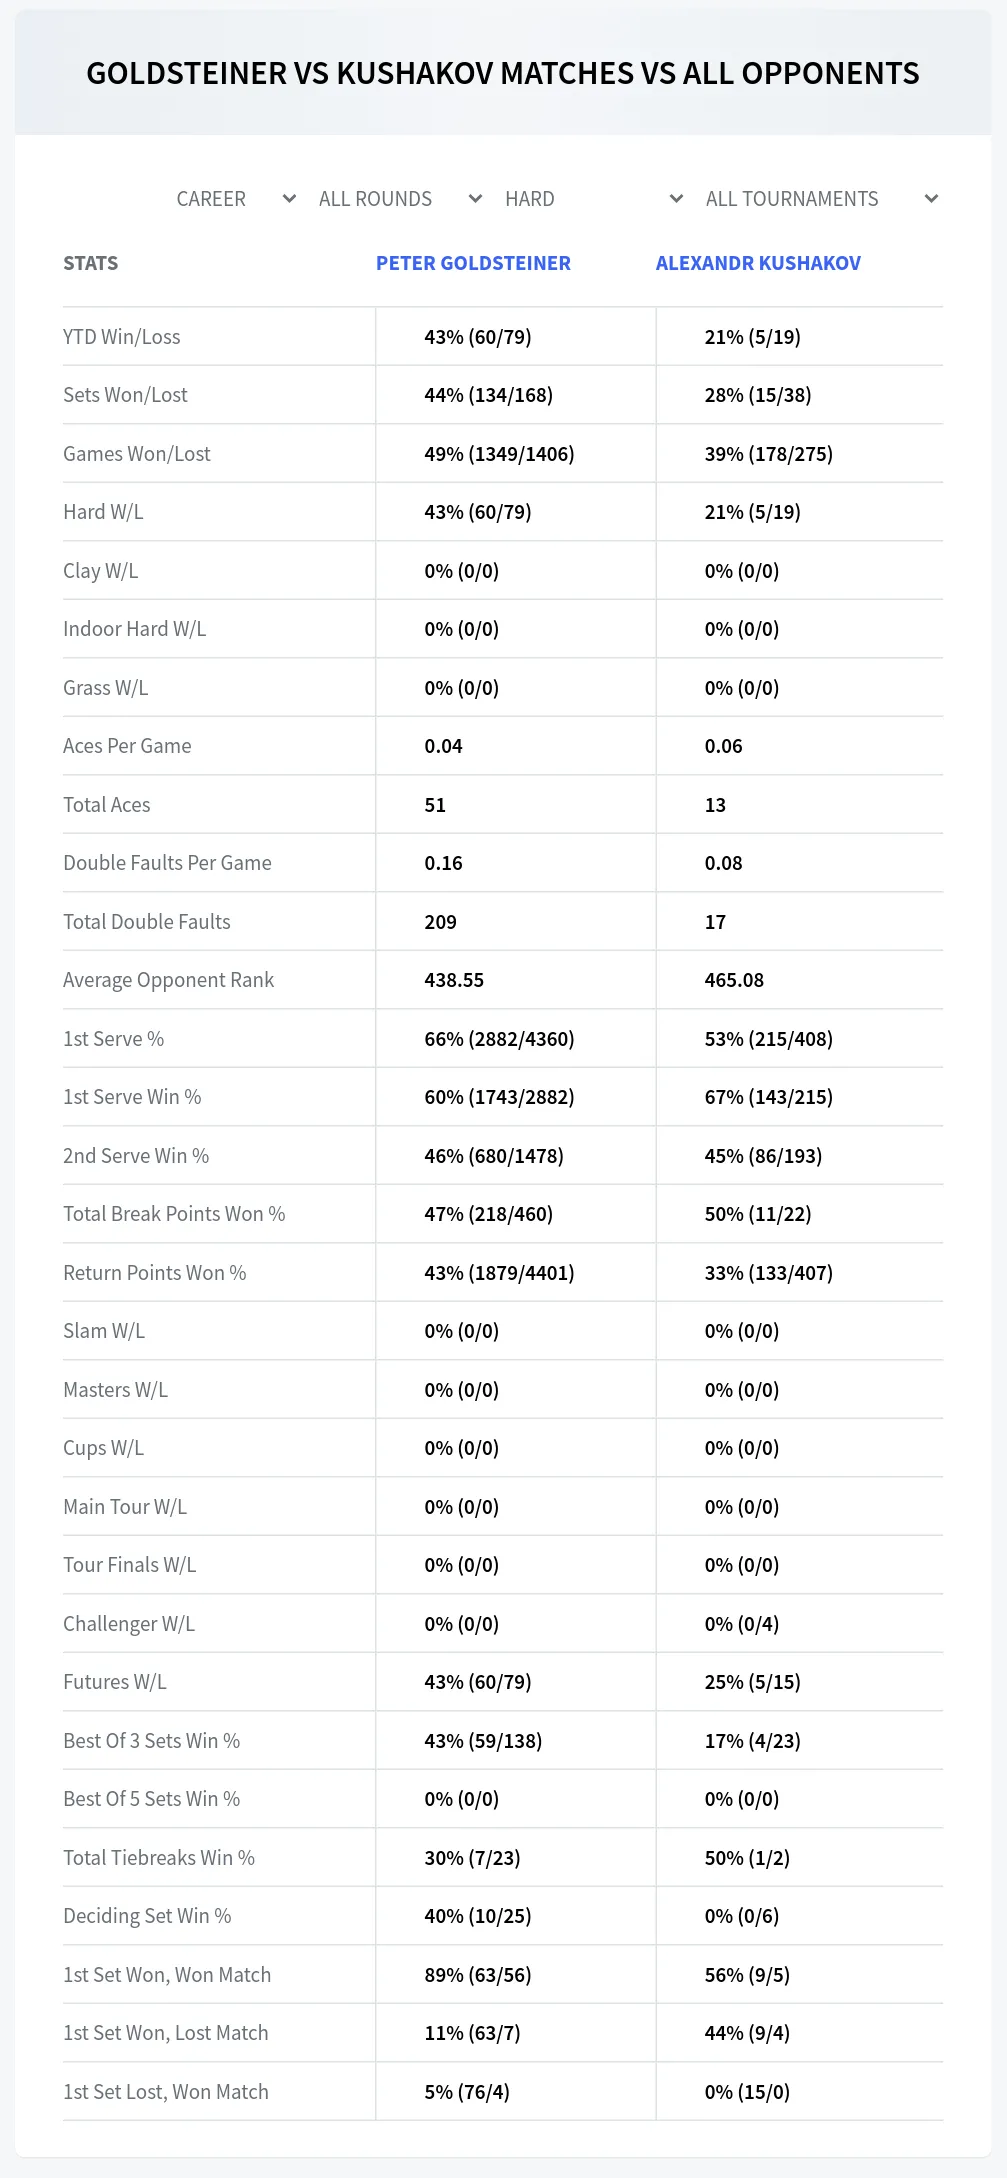Viewport: 1007px width, 2178px height.
Task: Open the CAREER period dropdown
Action: [x=235, y=199]
